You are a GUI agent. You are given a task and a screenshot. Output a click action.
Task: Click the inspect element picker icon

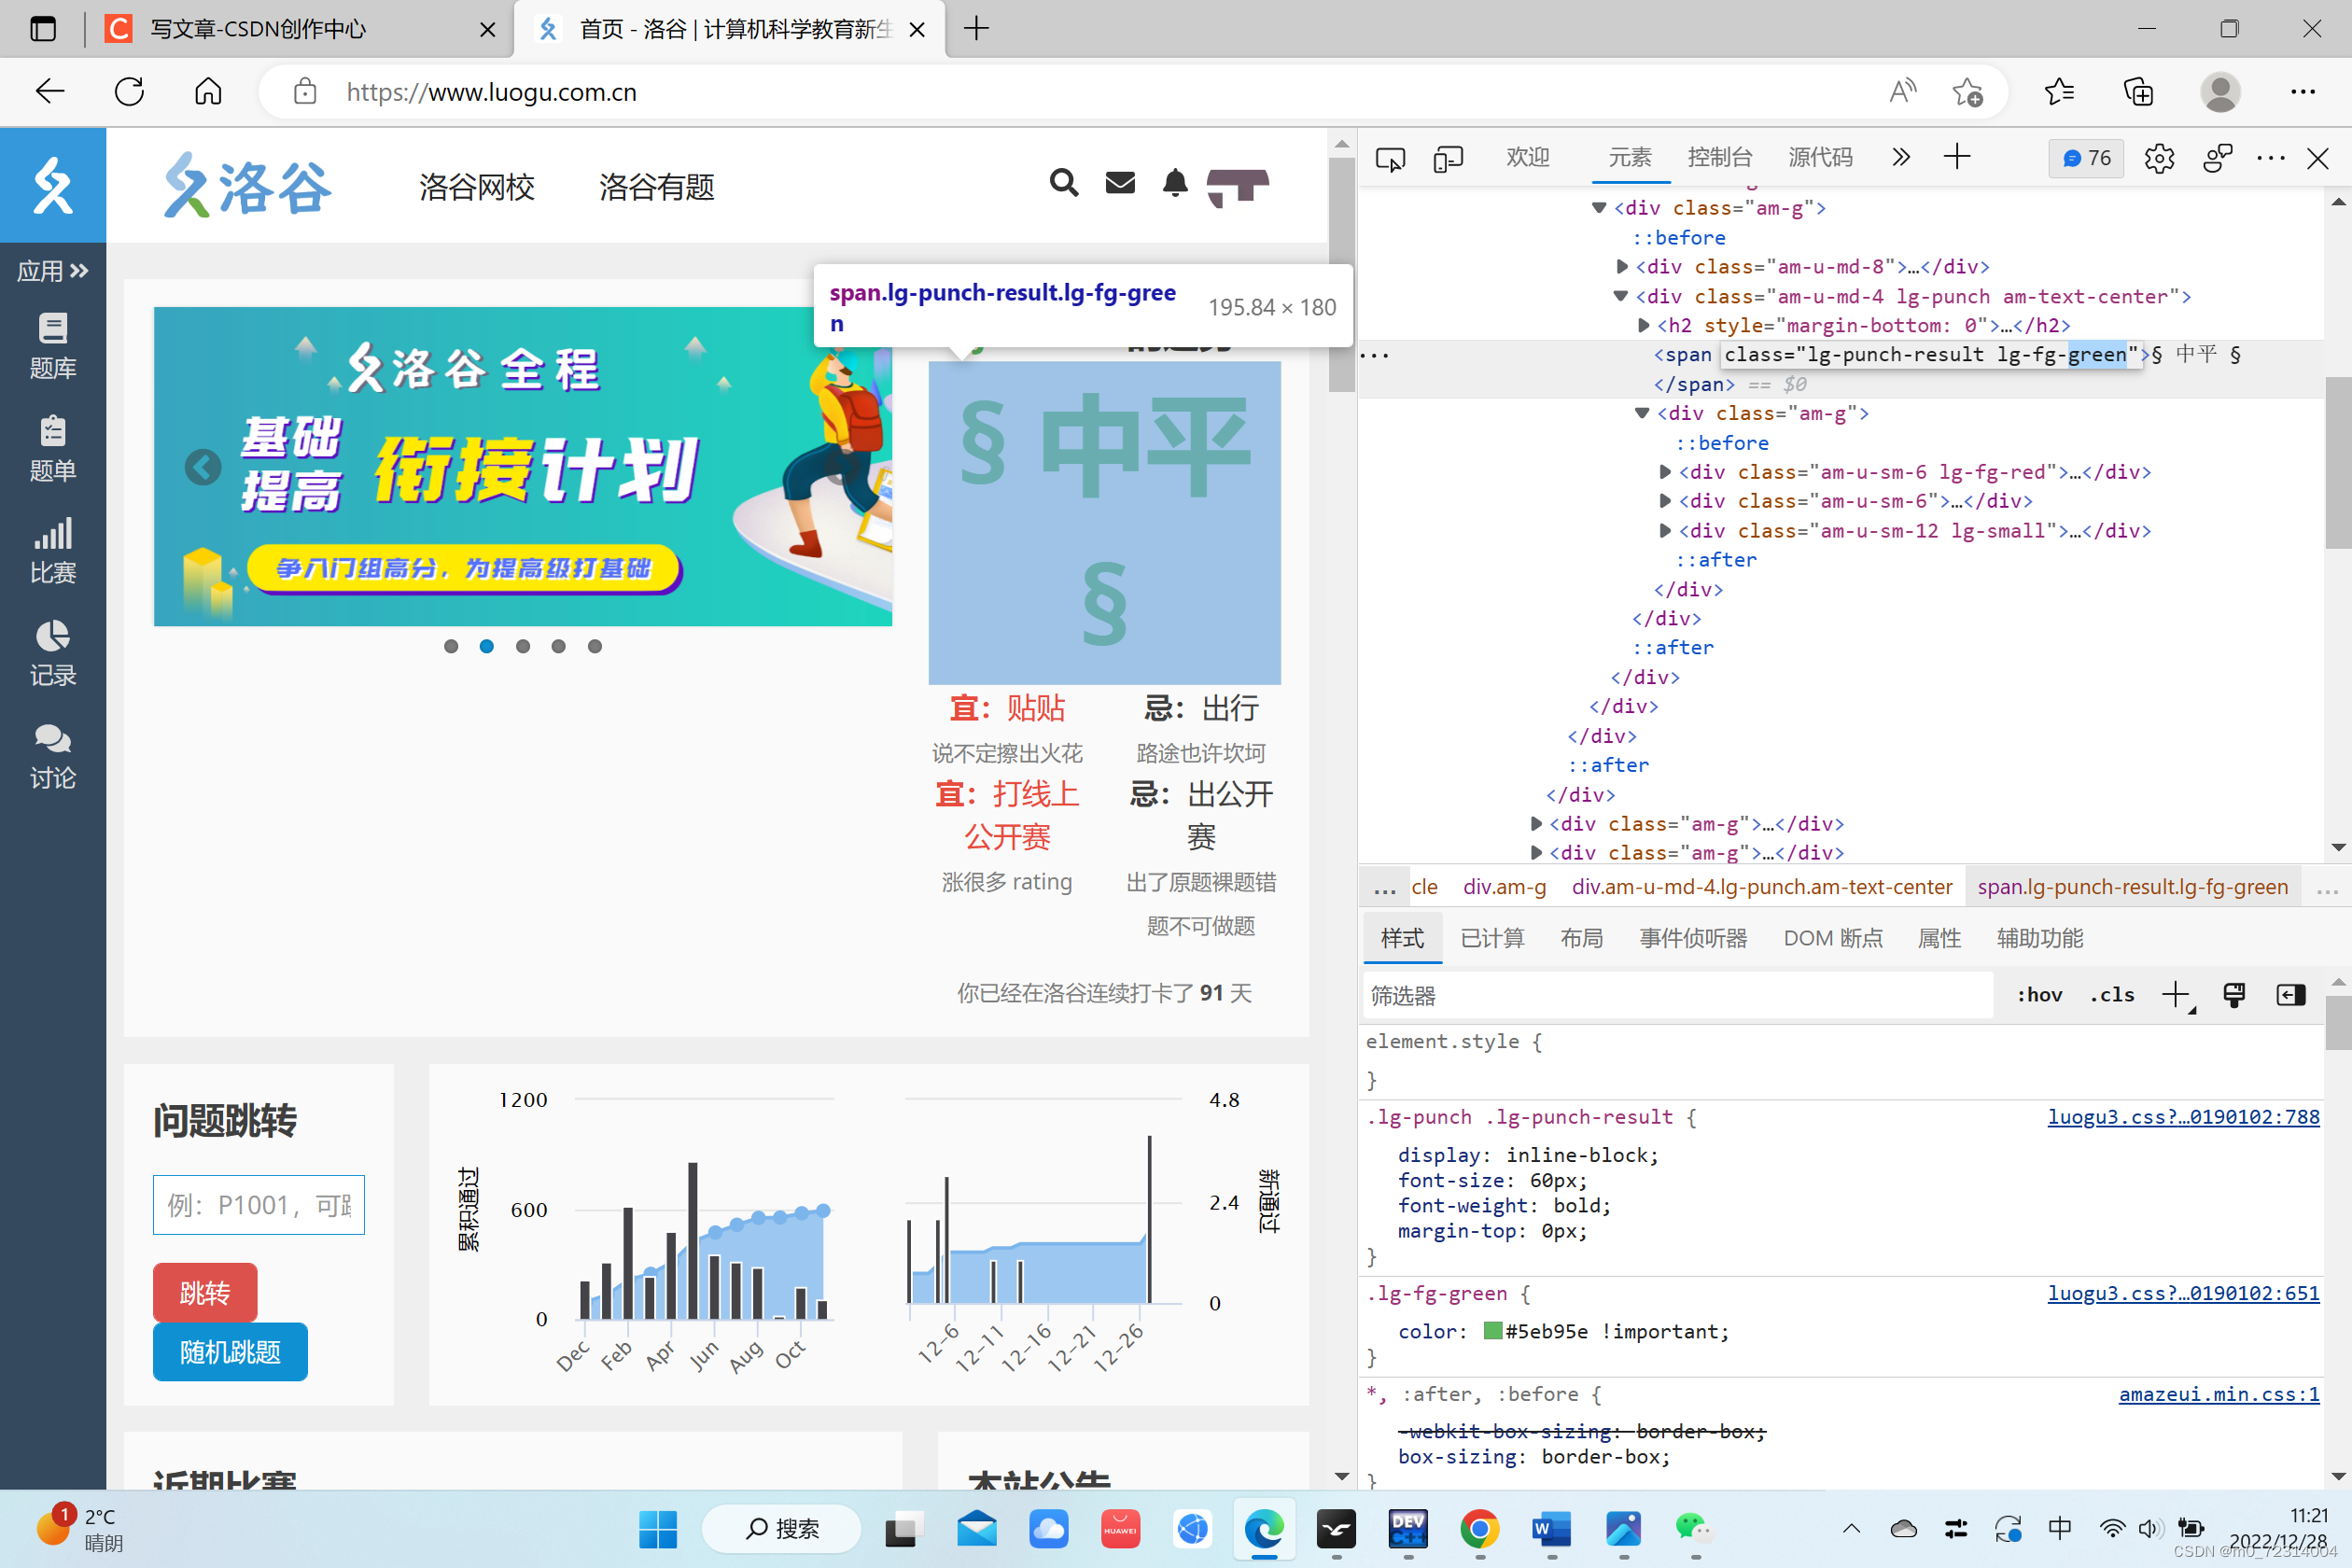click(1390, 158)
